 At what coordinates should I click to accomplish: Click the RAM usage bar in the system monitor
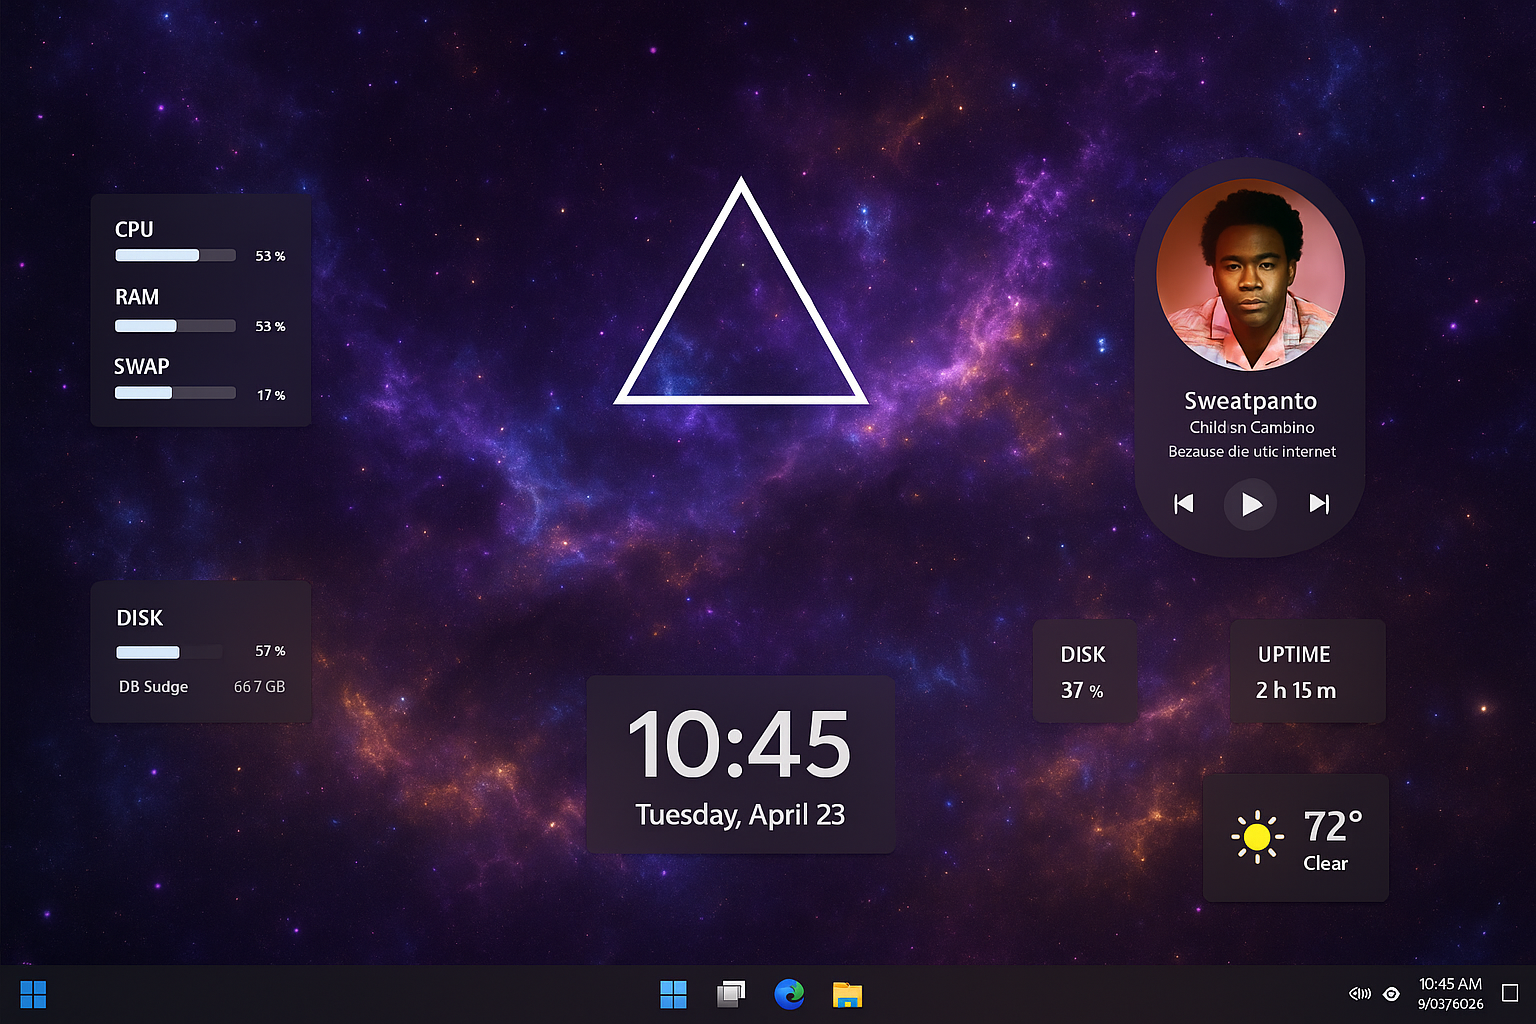click(x=175, y=325)
